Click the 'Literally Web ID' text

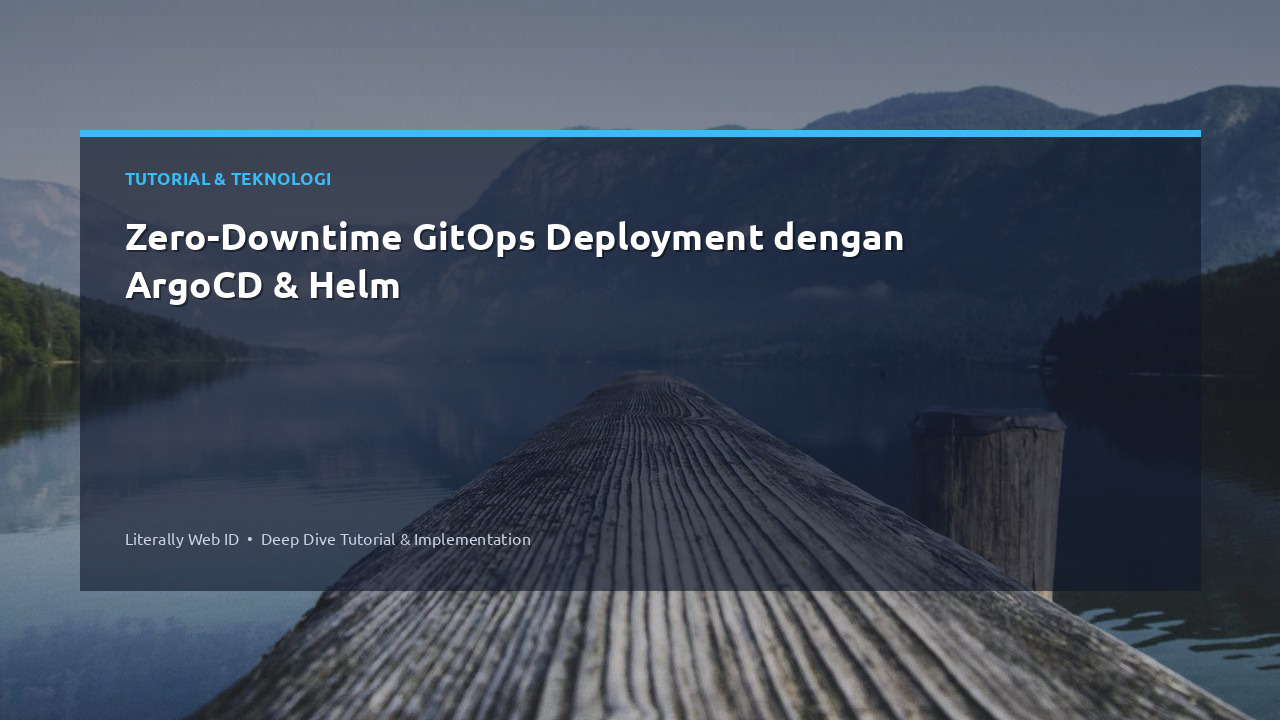pyautogui.click(x=182, y=539)
